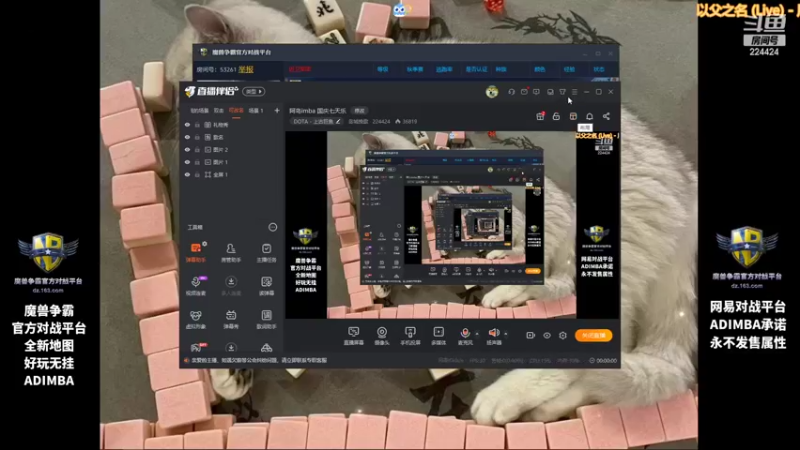
Task: Click the orange 关闭直播 button
Action: [593, 335]
